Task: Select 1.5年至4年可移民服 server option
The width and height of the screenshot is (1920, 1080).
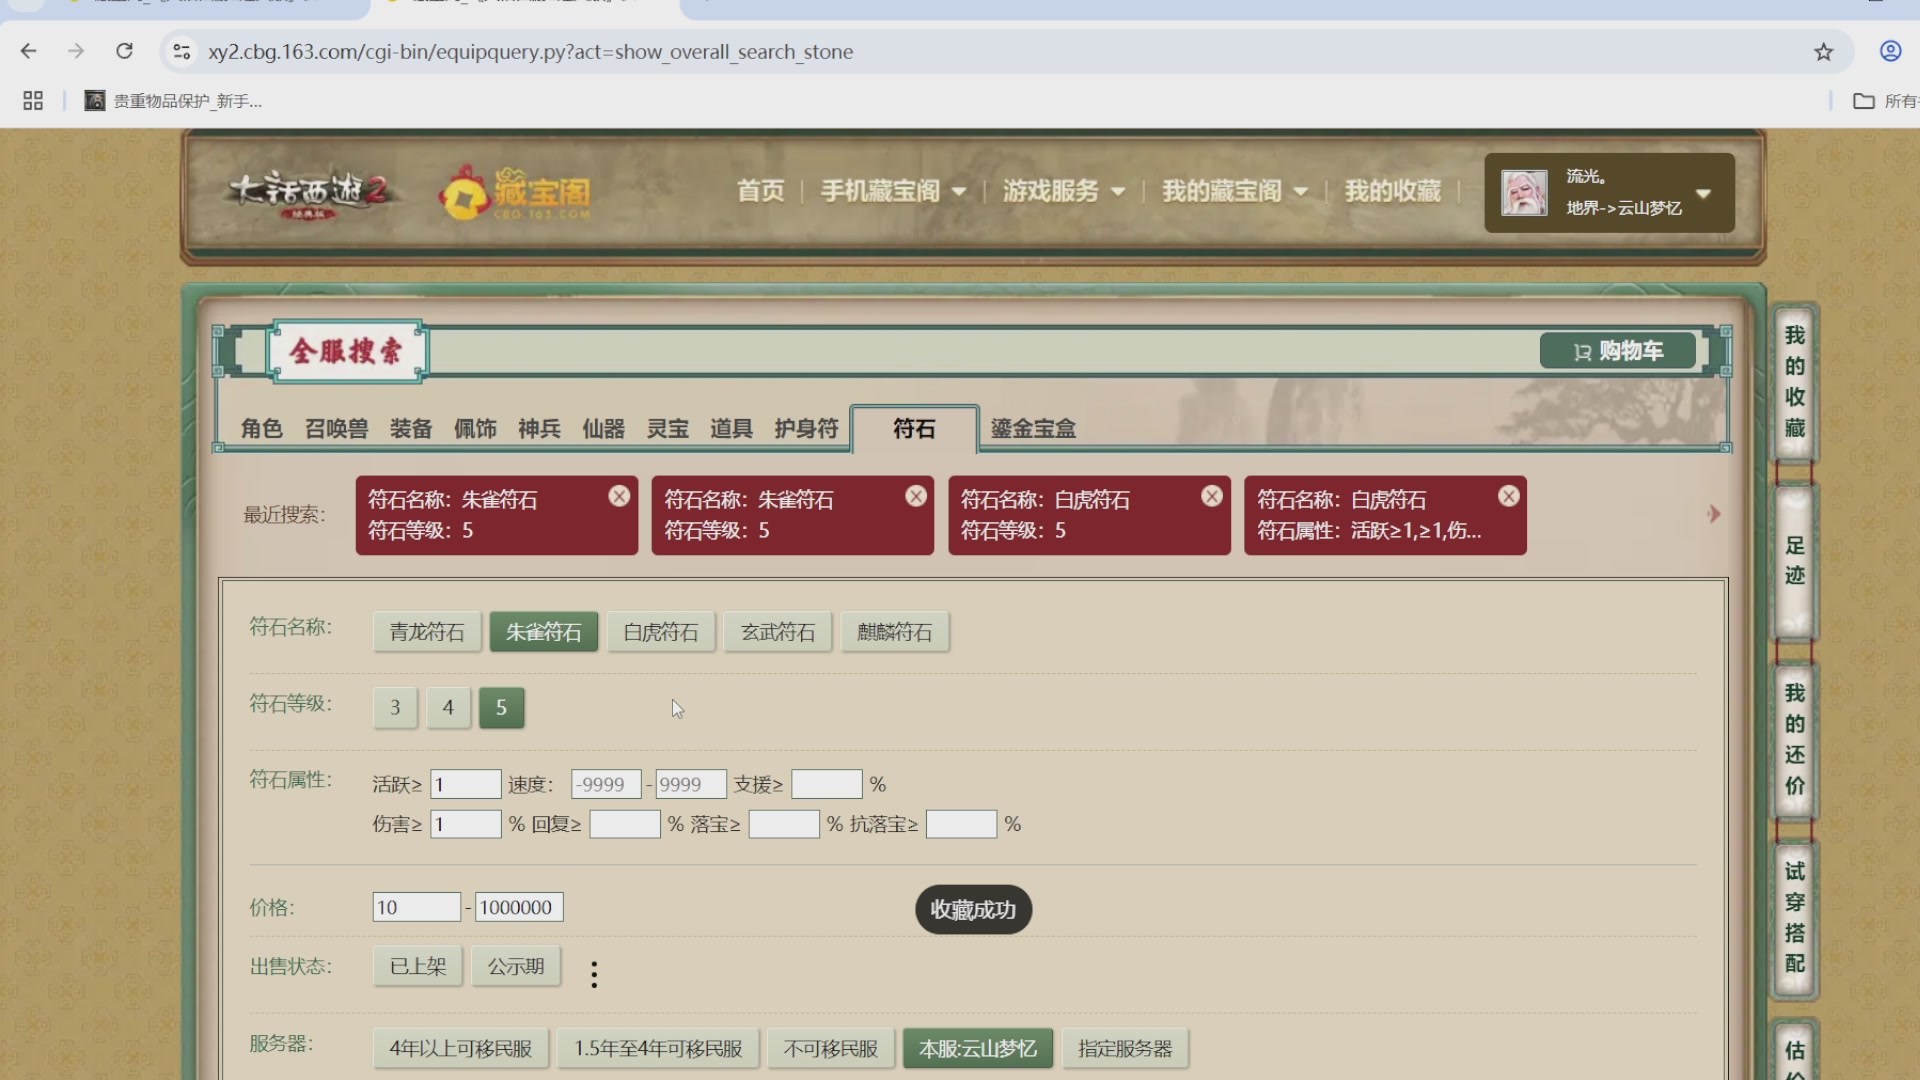Action: click(658, 1049)
